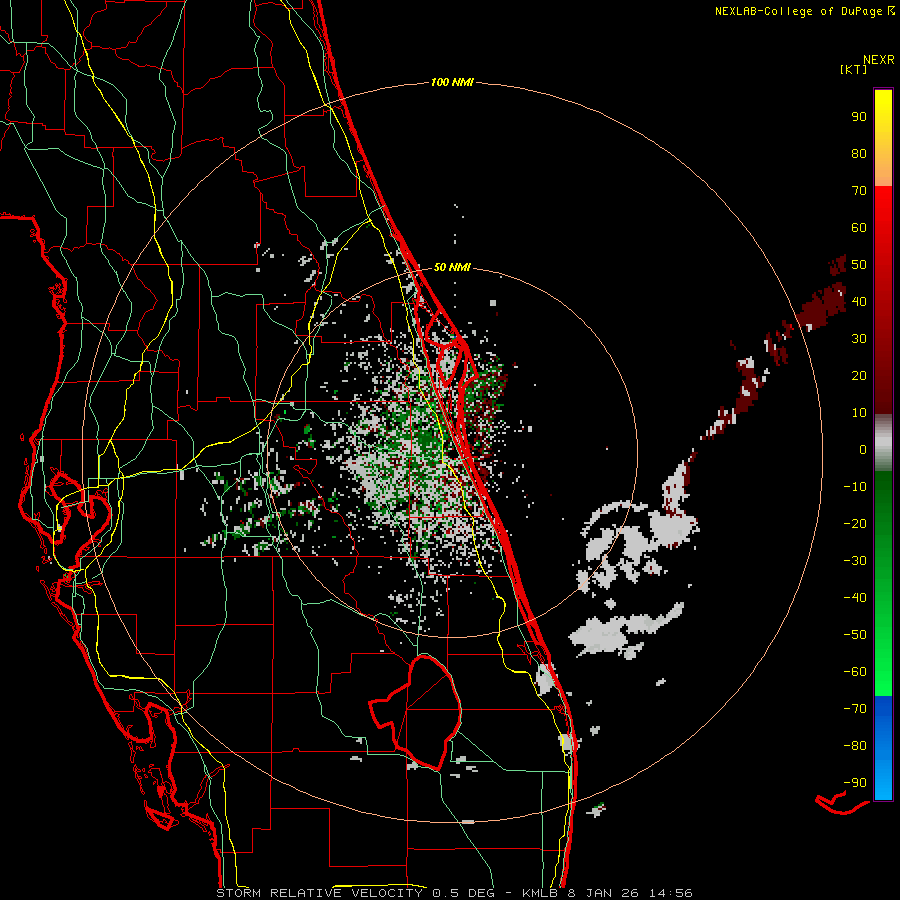Click the positive 10 value on the scale

tap(859, 413)
